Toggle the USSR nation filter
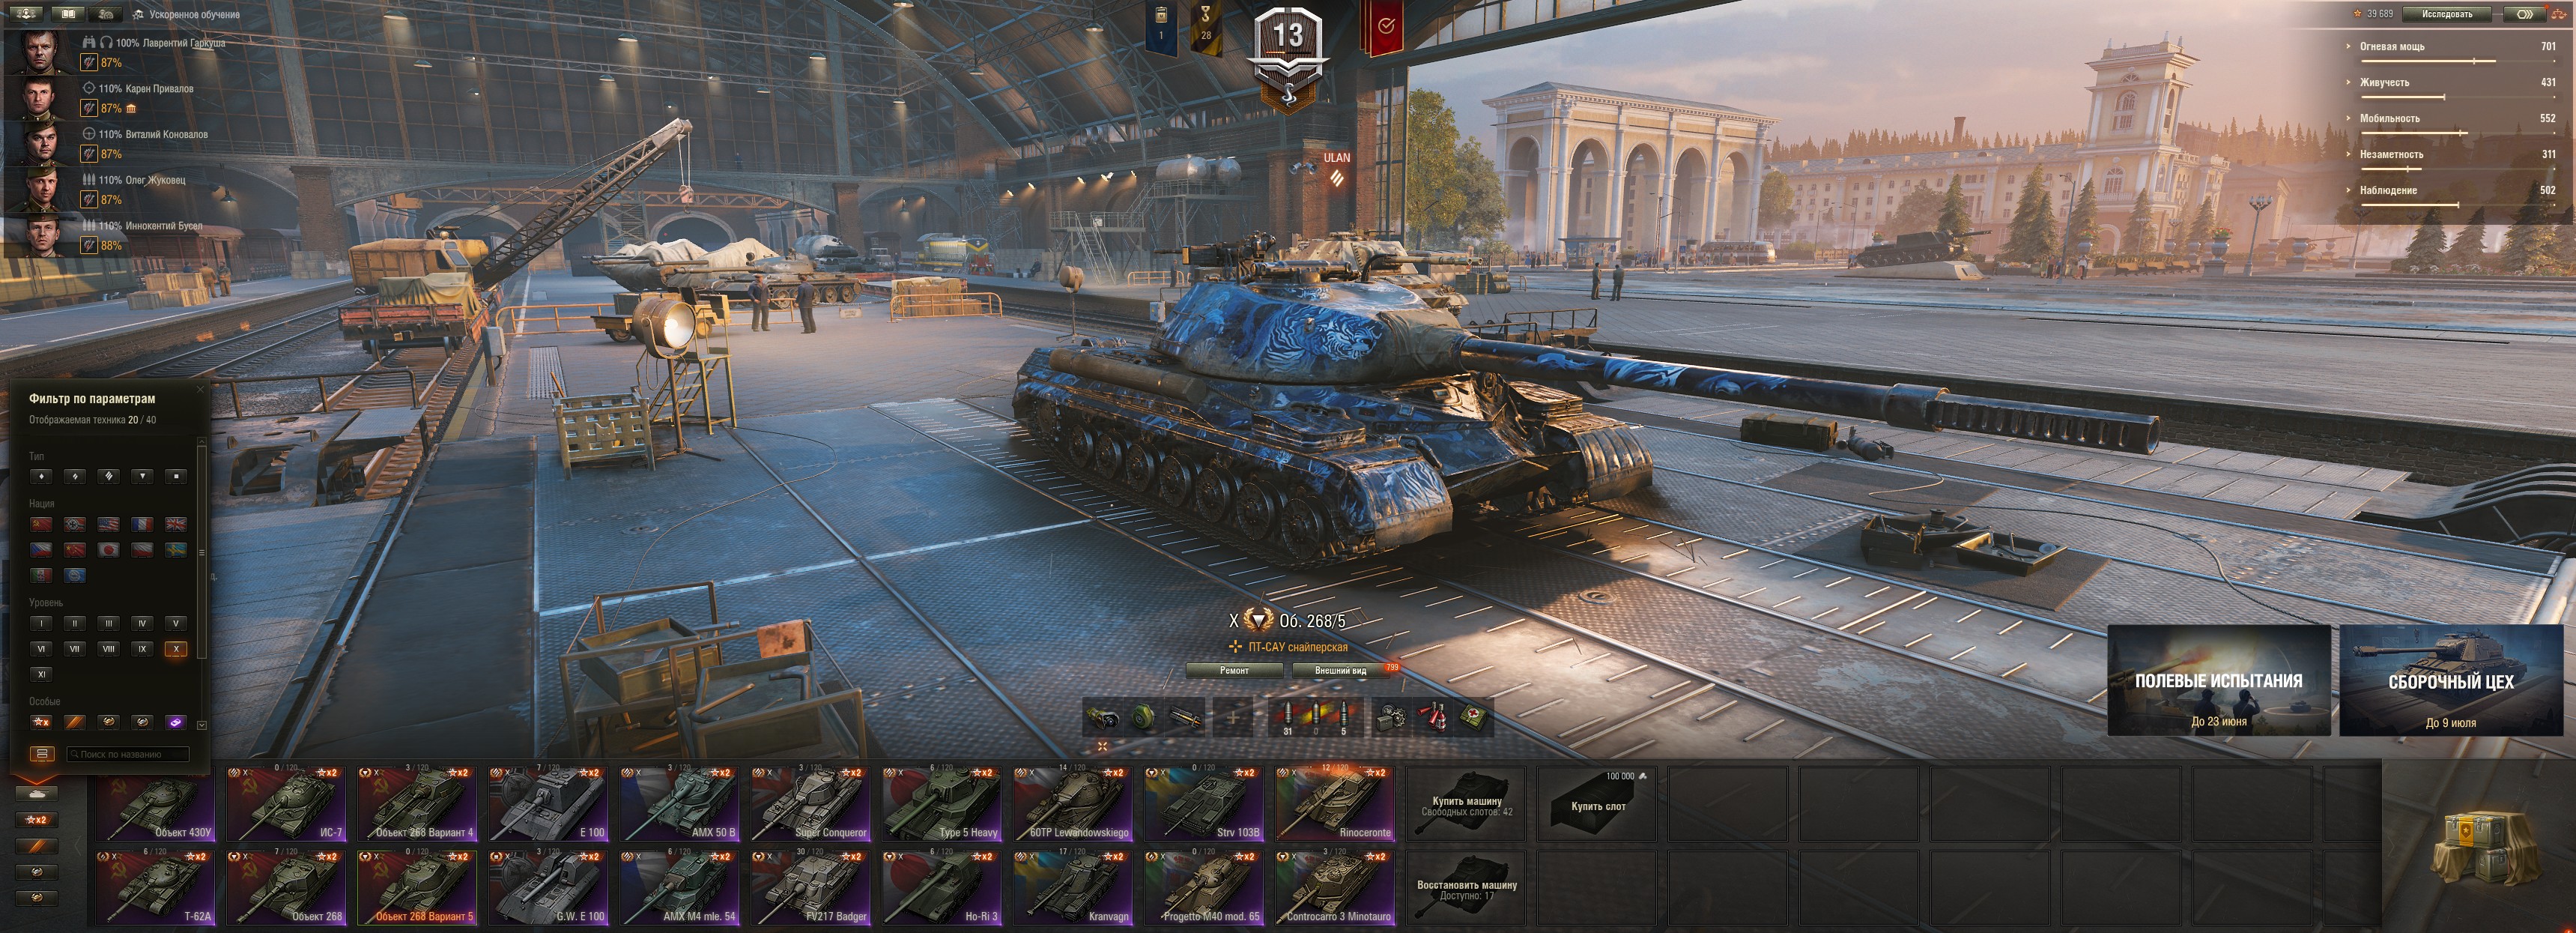 point(41,524)
